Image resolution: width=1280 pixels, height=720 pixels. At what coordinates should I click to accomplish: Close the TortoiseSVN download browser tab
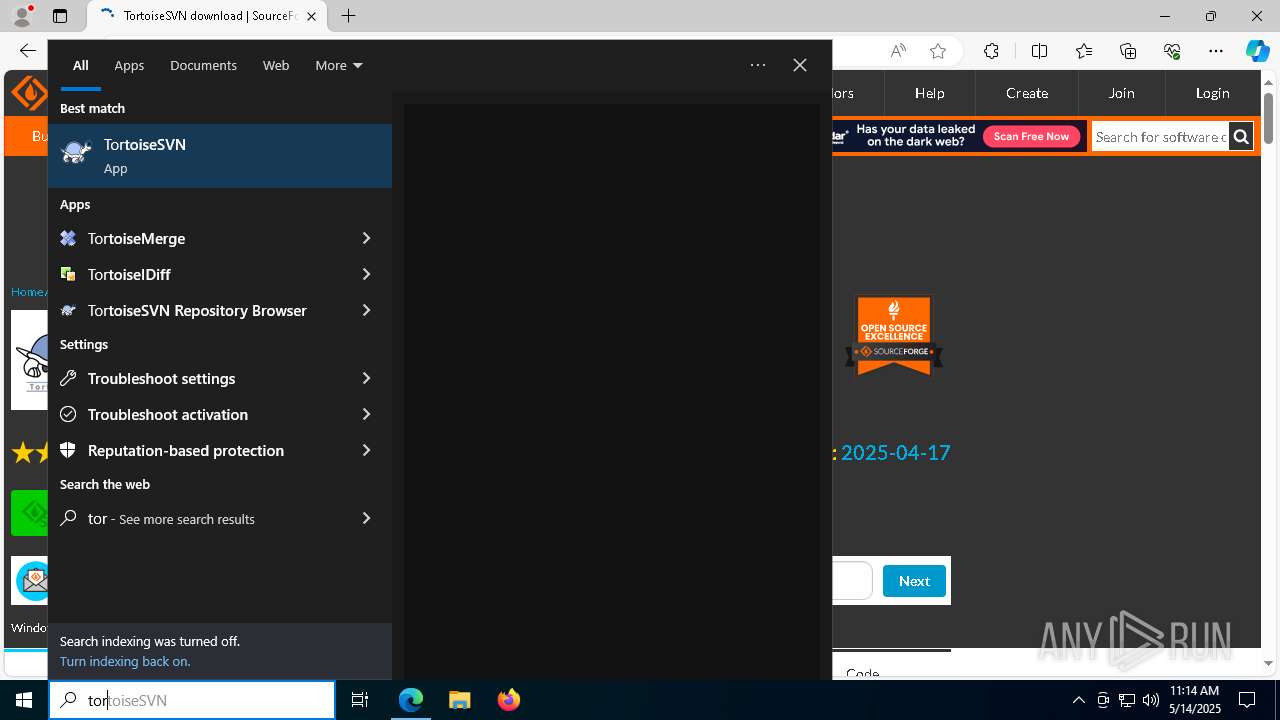point(311,16)
